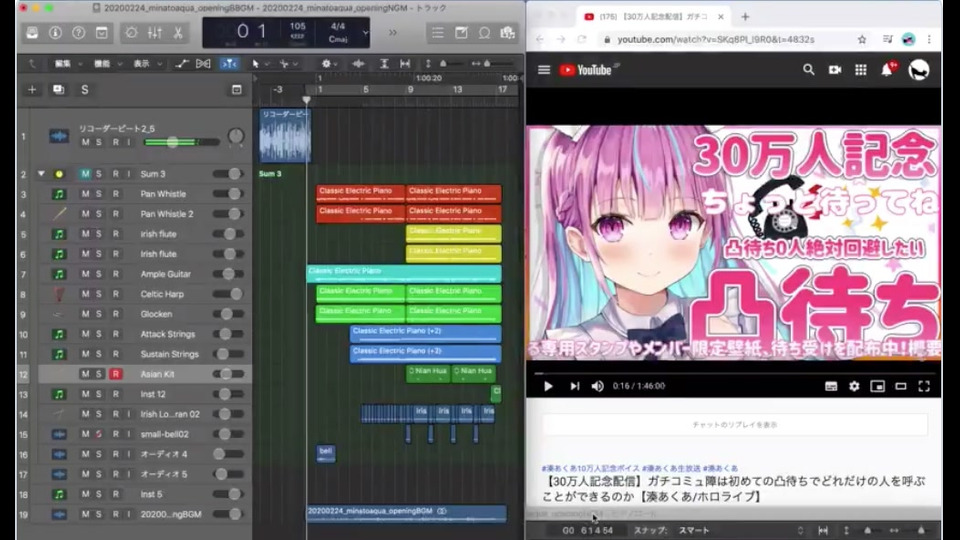This screenshot has width=960, height=540.
Task: Expand the LCD display mode arrow
Action: 365,32
